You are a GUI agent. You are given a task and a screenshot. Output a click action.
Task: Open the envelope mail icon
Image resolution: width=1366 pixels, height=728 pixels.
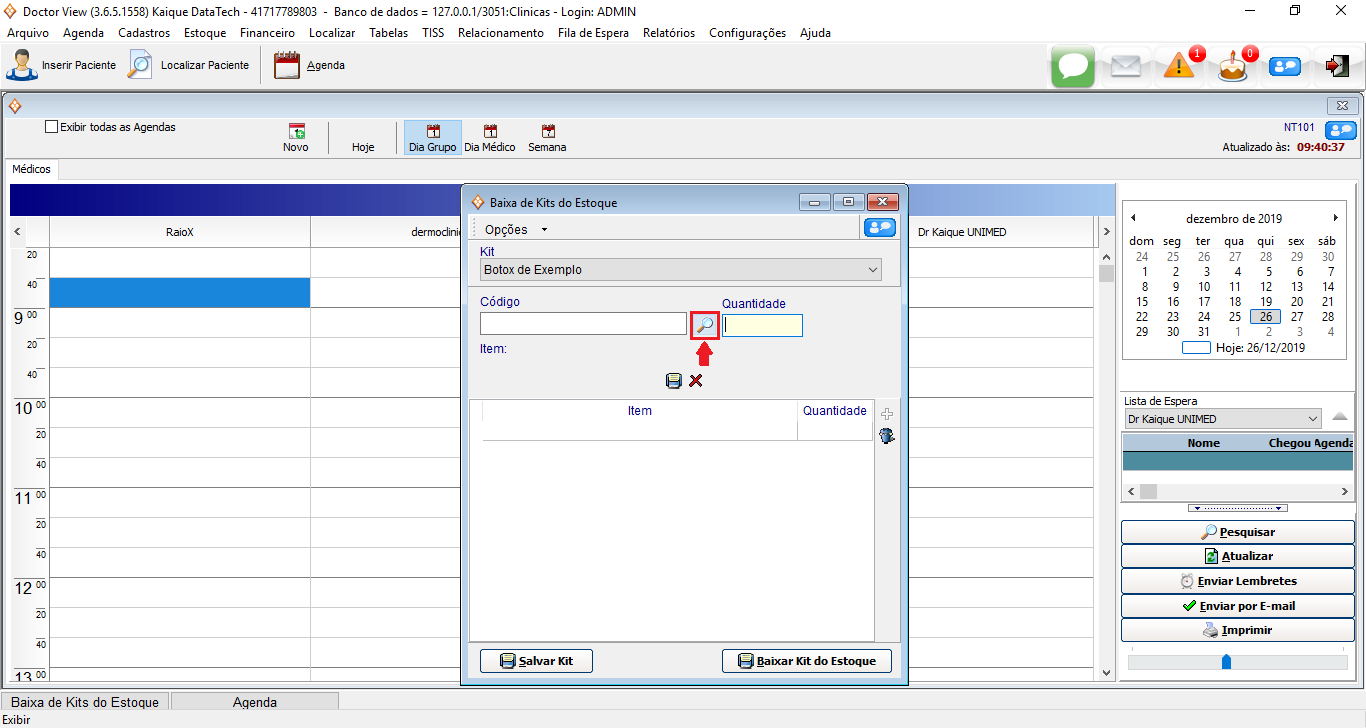pos(1126,66)
